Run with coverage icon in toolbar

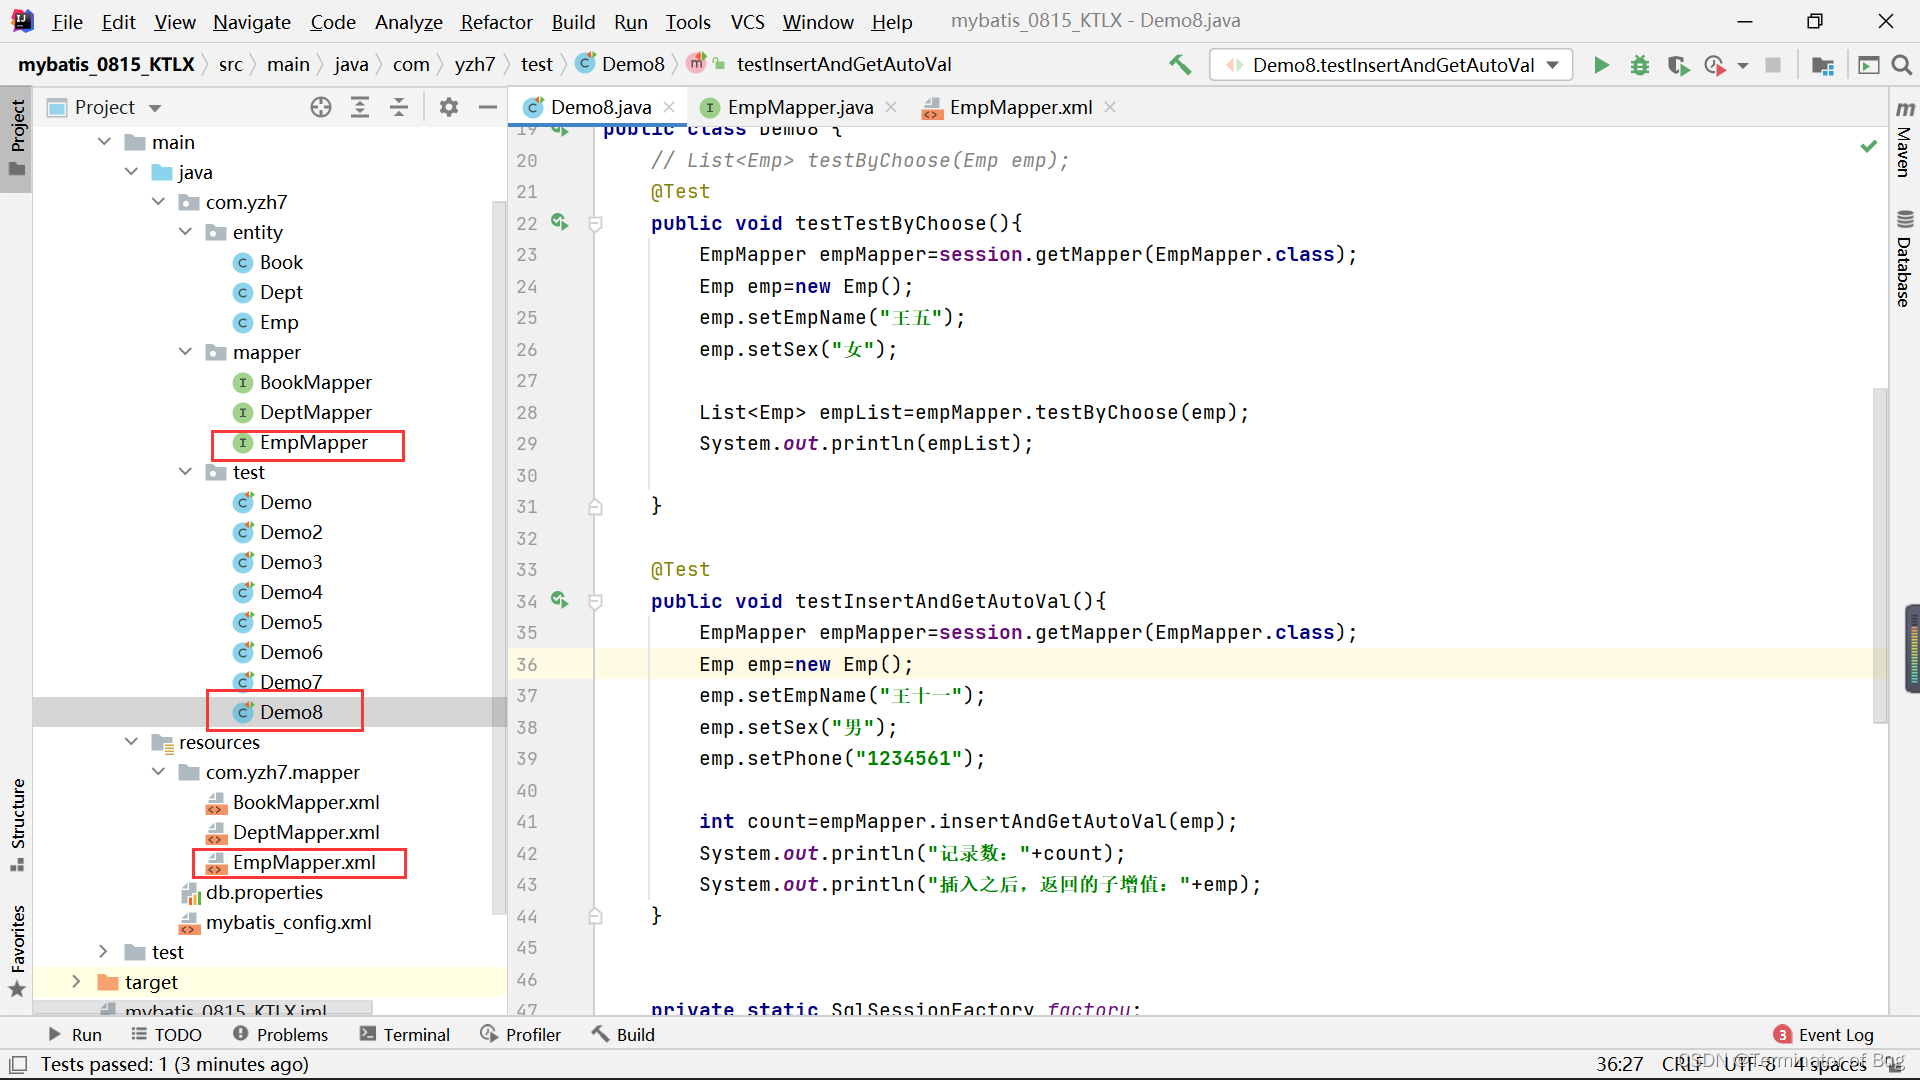tap(1678, 65)
